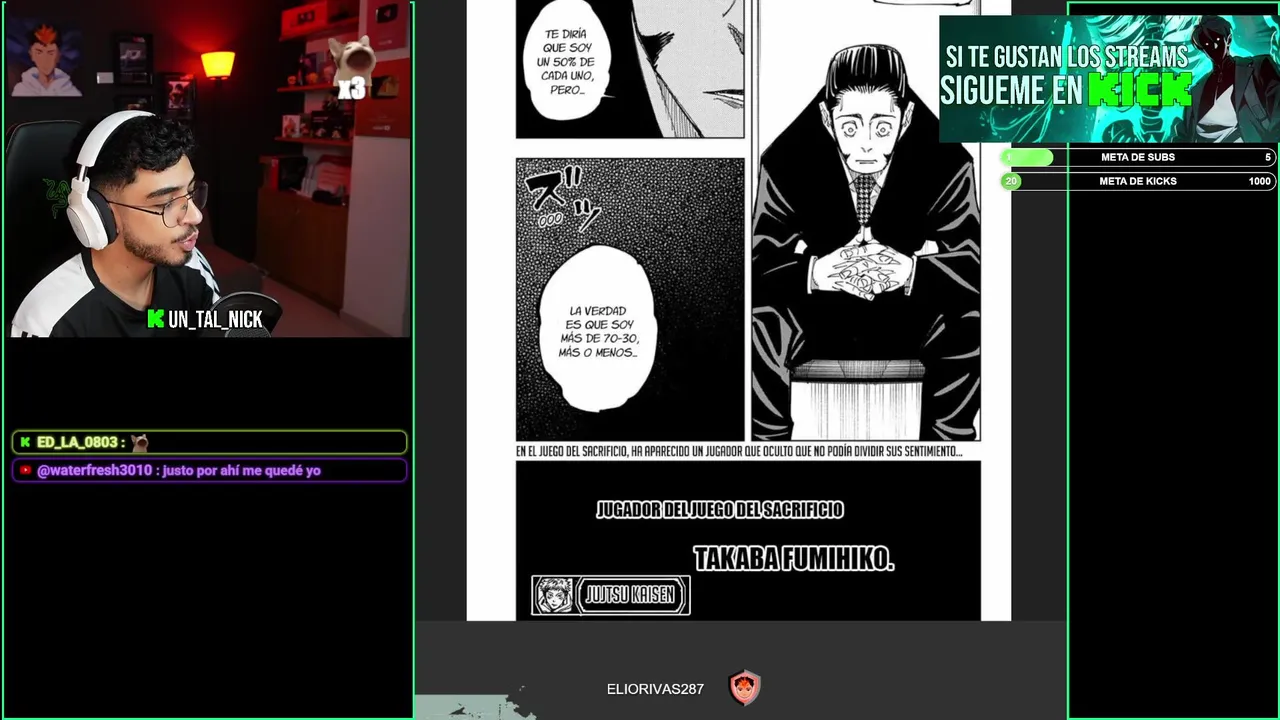The height and width of the screenshot is (720, 1280).
Task: Click the TAKABA FUMIHIKO name text
Action: pyautogui.click(x=794, y=560)
